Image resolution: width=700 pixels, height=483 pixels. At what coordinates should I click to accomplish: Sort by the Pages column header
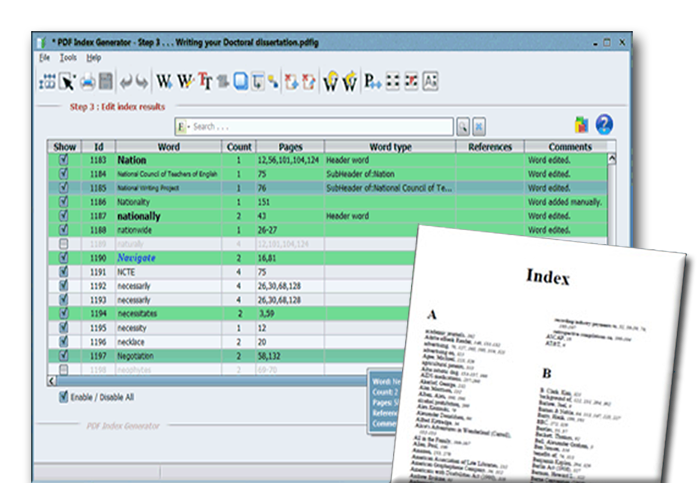[291, 147]
